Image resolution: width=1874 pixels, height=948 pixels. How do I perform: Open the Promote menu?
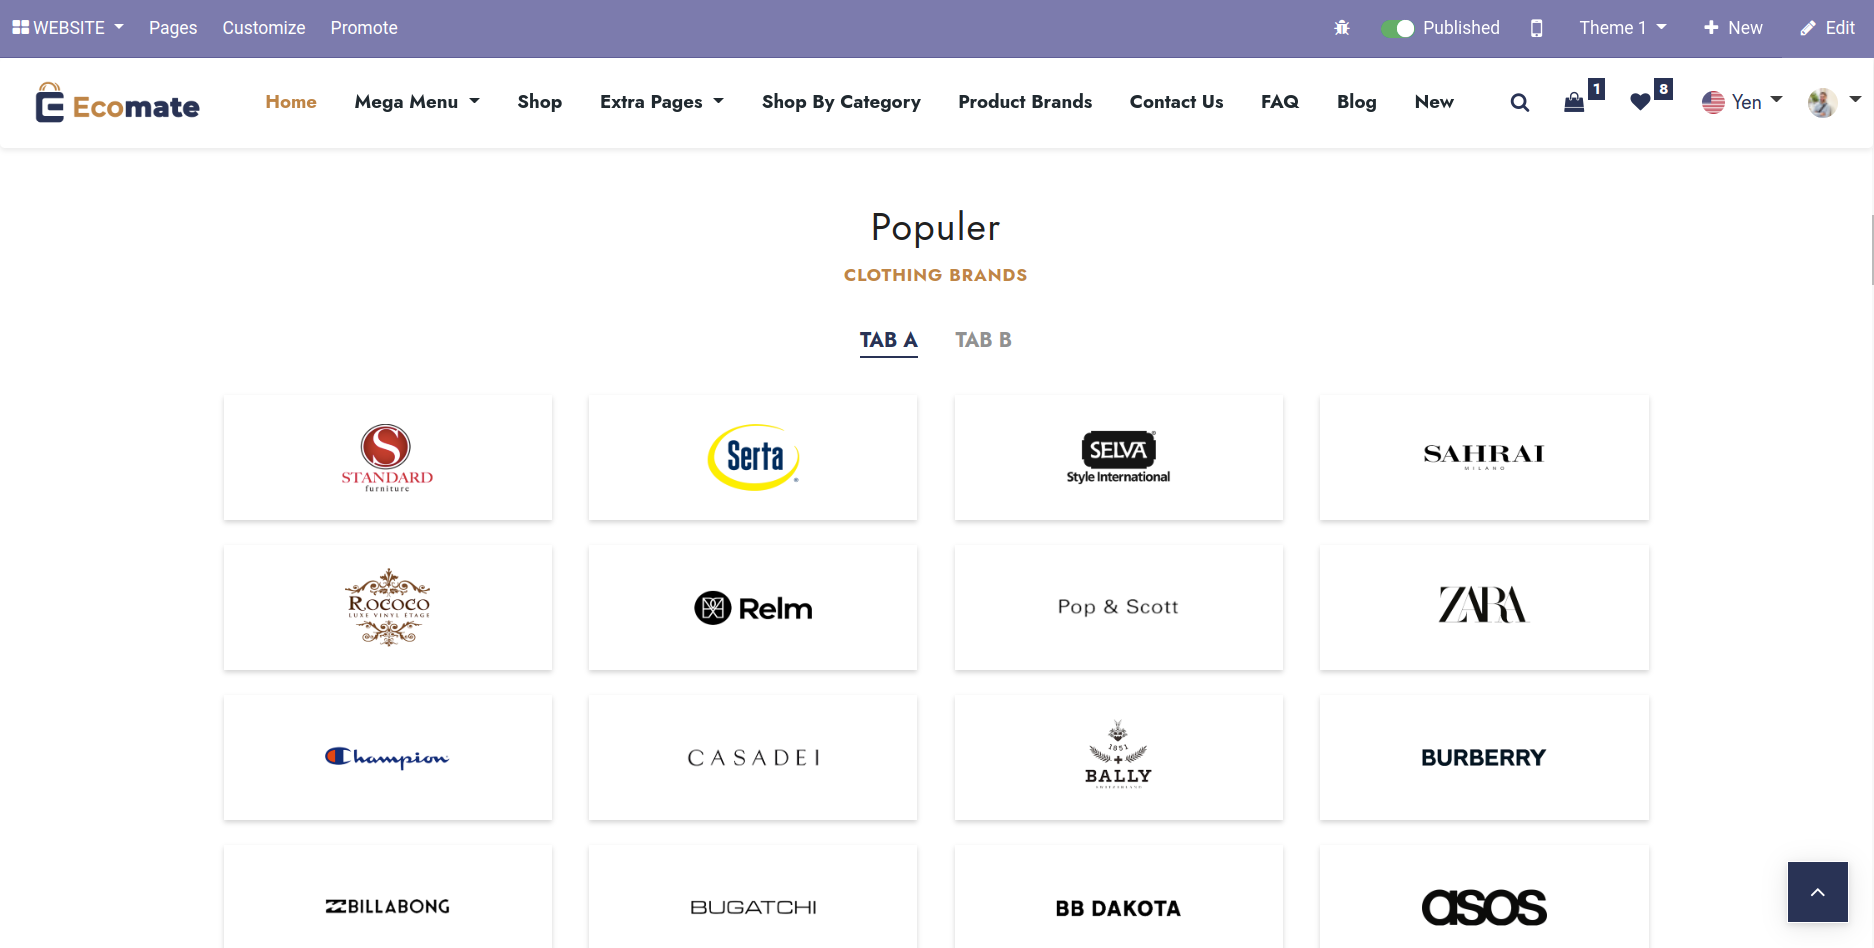coord(364,28)
